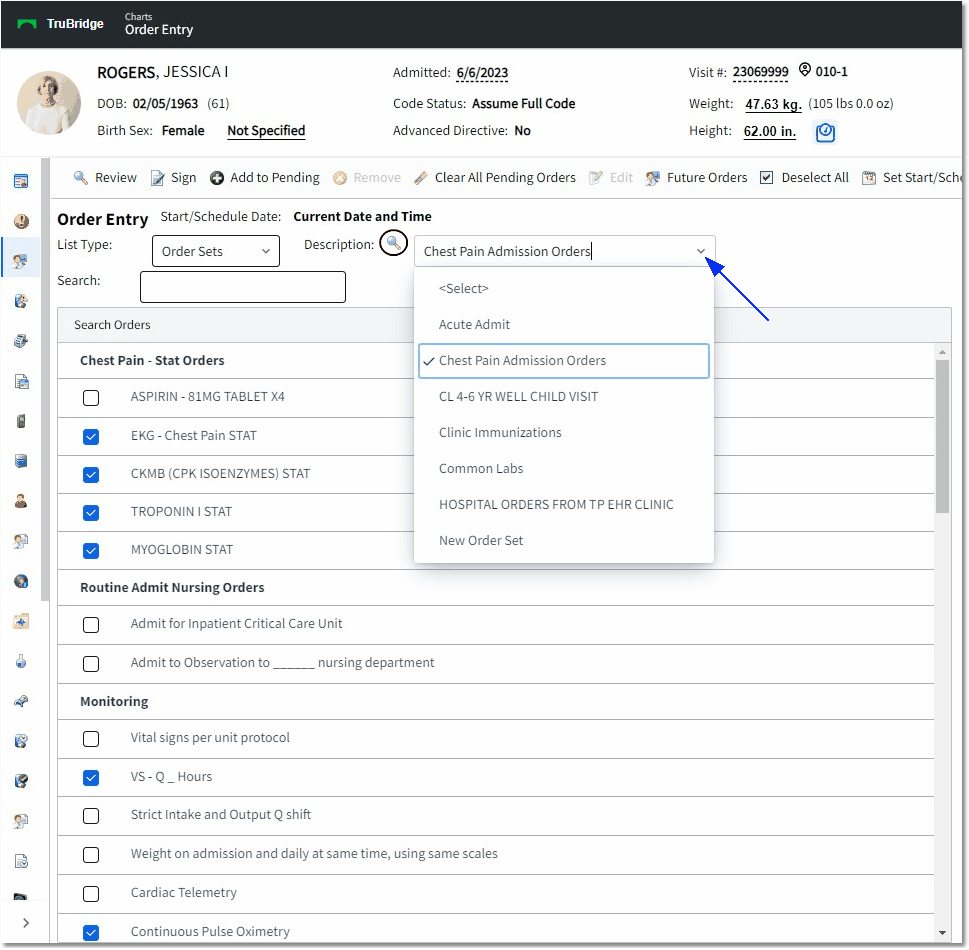Choose New Order Set option
This screenshot has height=950, width=969.
564,541
